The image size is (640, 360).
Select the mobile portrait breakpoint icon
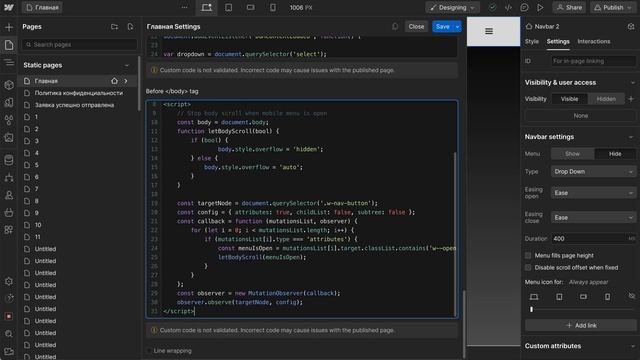tap(273, 7)
